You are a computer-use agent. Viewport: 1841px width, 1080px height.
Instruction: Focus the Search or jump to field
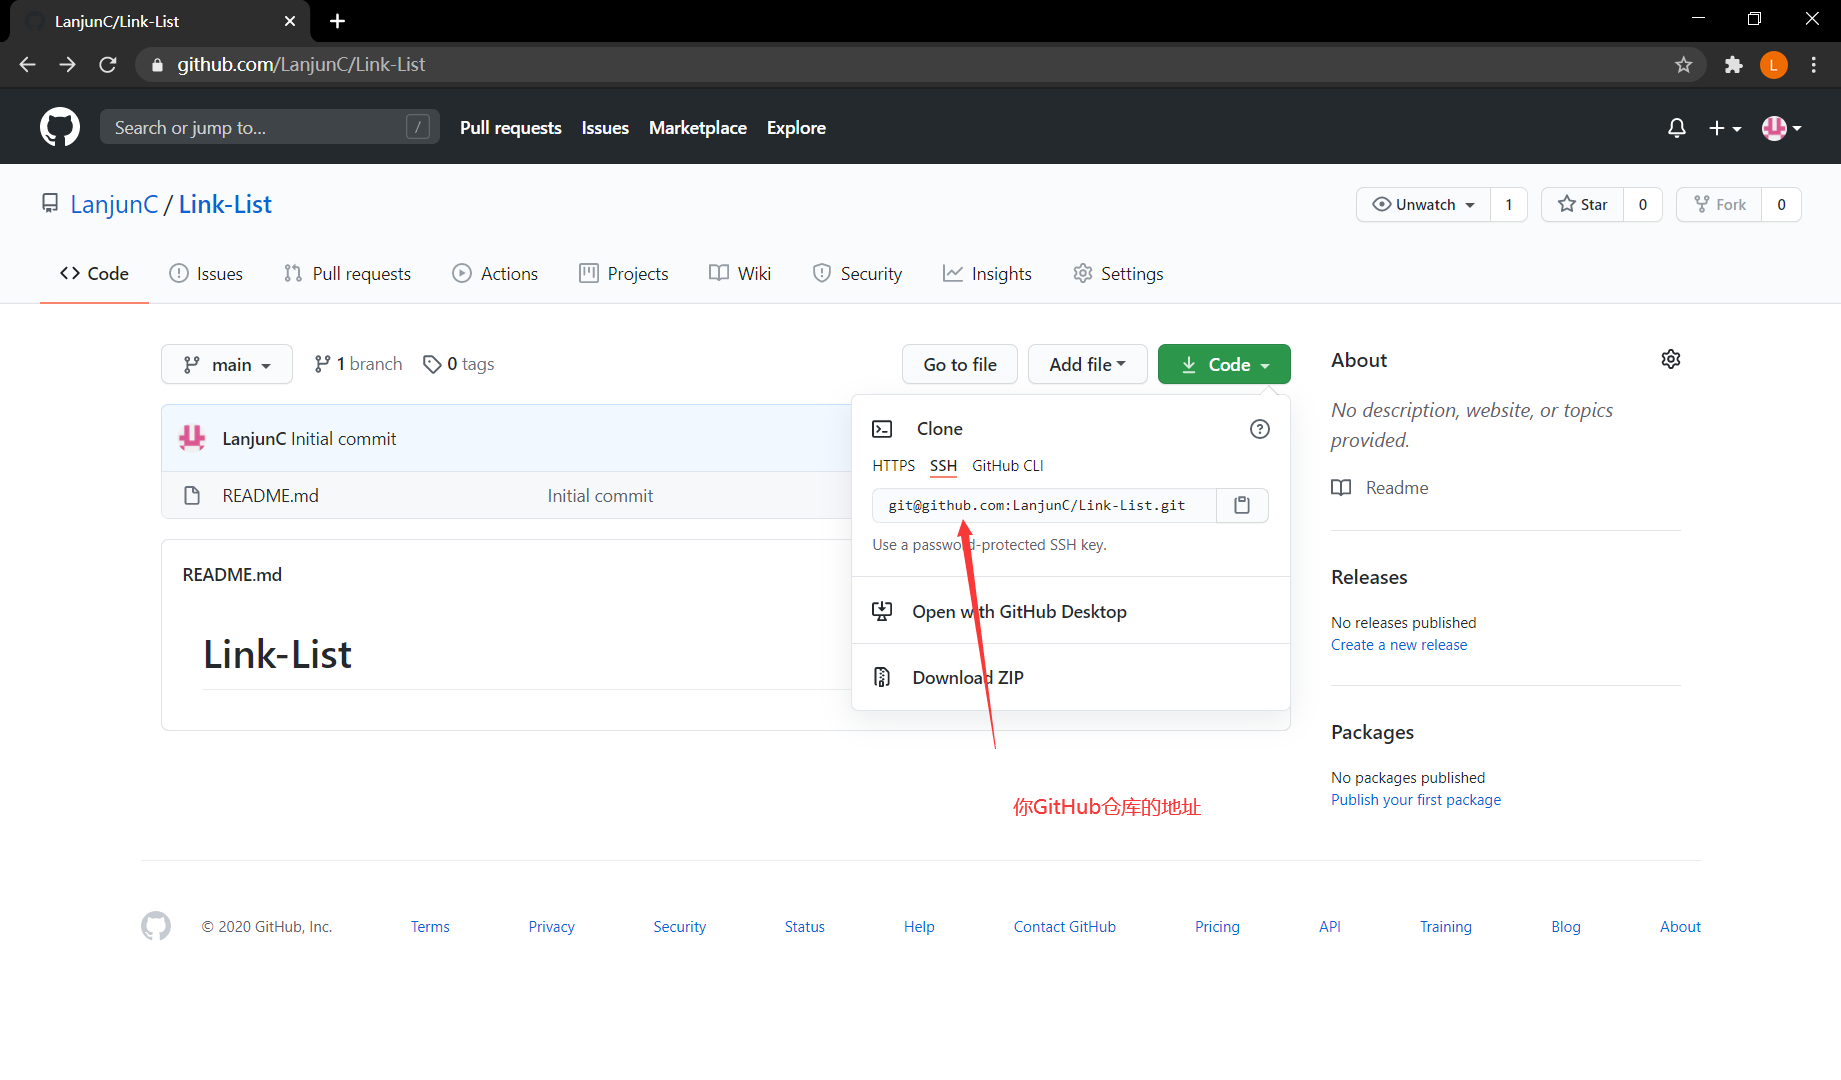point(270,127)
